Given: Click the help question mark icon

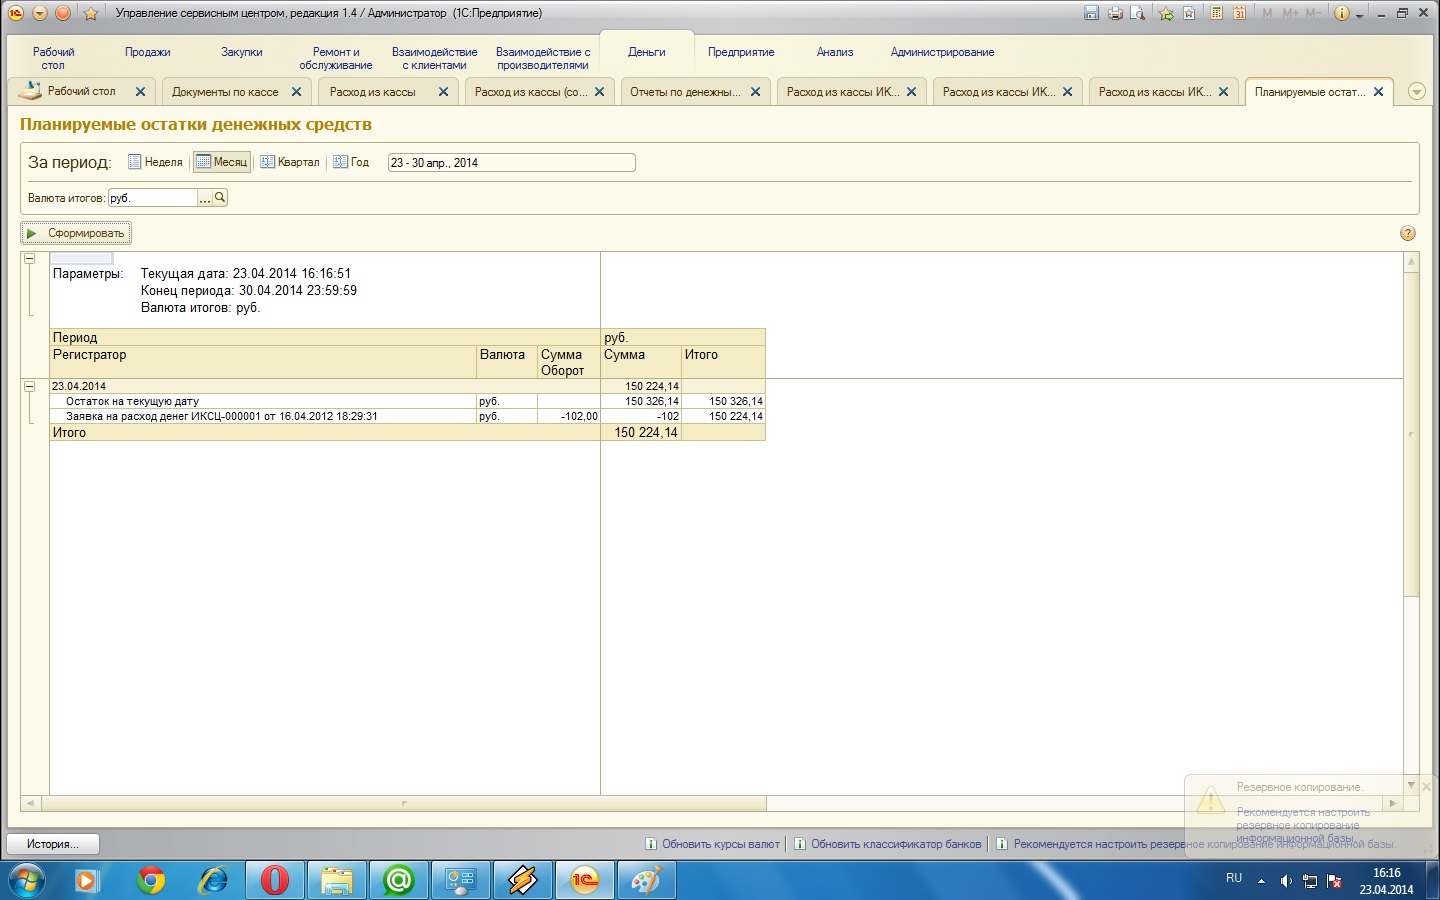Looking at the screenshot, I should [x=1408, y=233].
